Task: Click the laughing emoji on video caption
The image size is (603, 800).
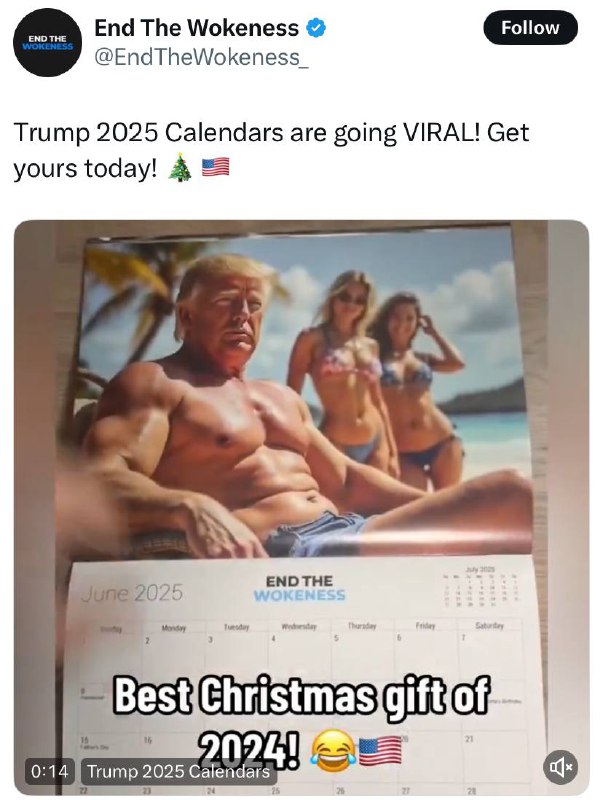Action: (x=334, y=749)
